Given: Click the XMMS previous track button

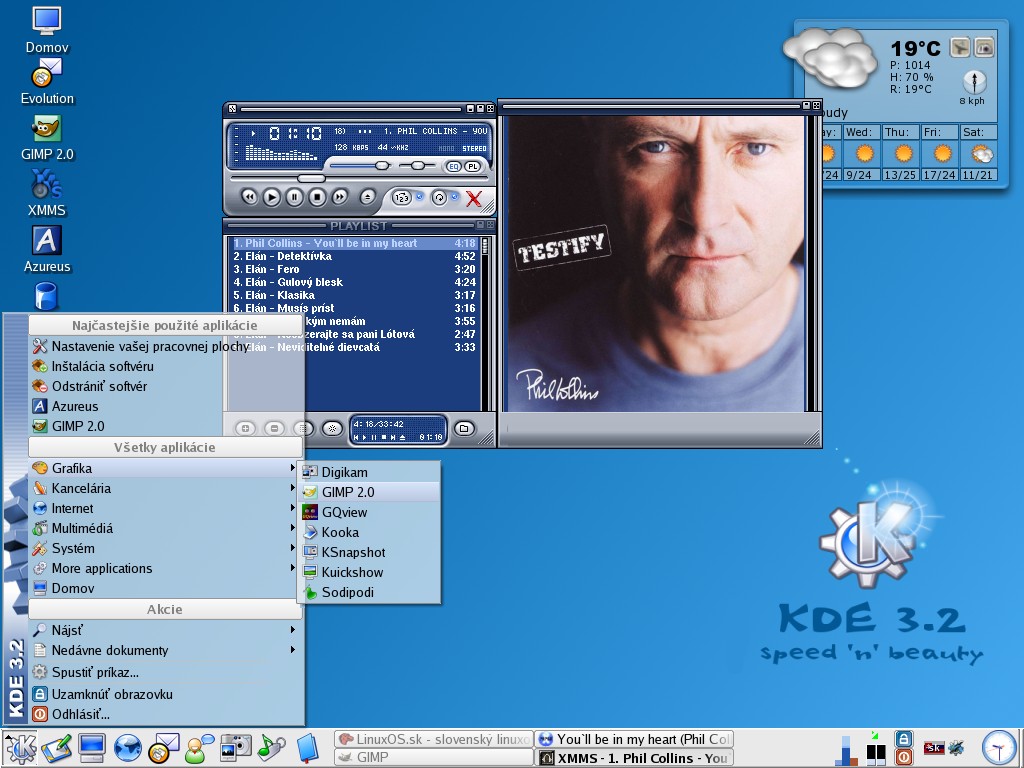Looking at the screenshot, I should point(249,197).
